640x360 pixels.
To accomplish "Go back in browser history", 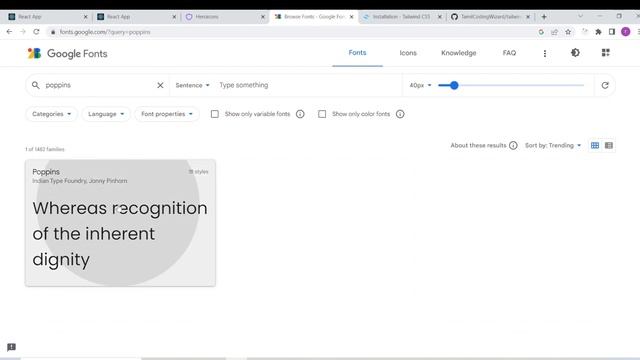I will 9,32.
